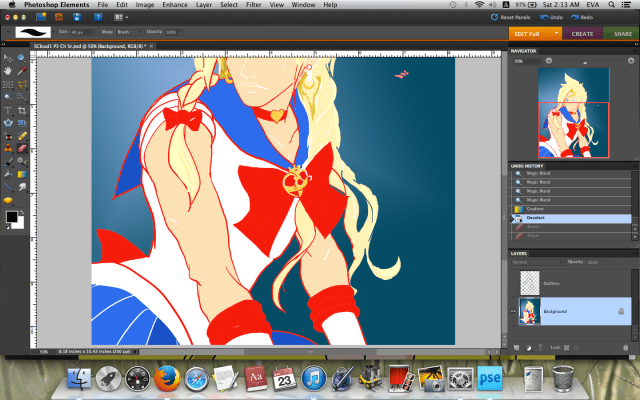Click the foreground color swatch
This screenshot has width=640, height=400.
11,215
